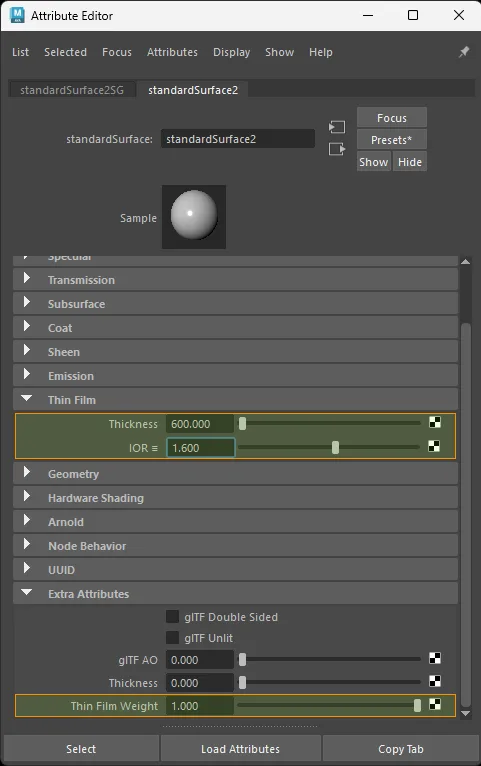Viewport: 481px width, 766px height.
Task: Click the standardSurface name input field
Action: [238, 139]
